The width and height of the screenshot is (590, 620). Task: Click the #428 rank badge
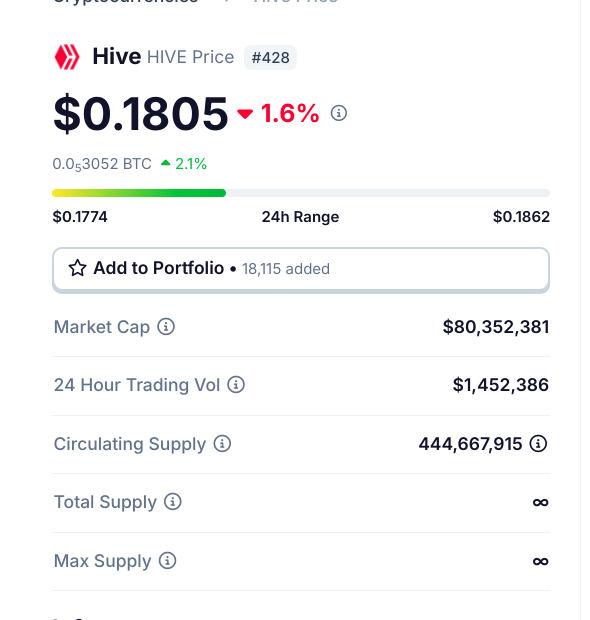(270, 58)
